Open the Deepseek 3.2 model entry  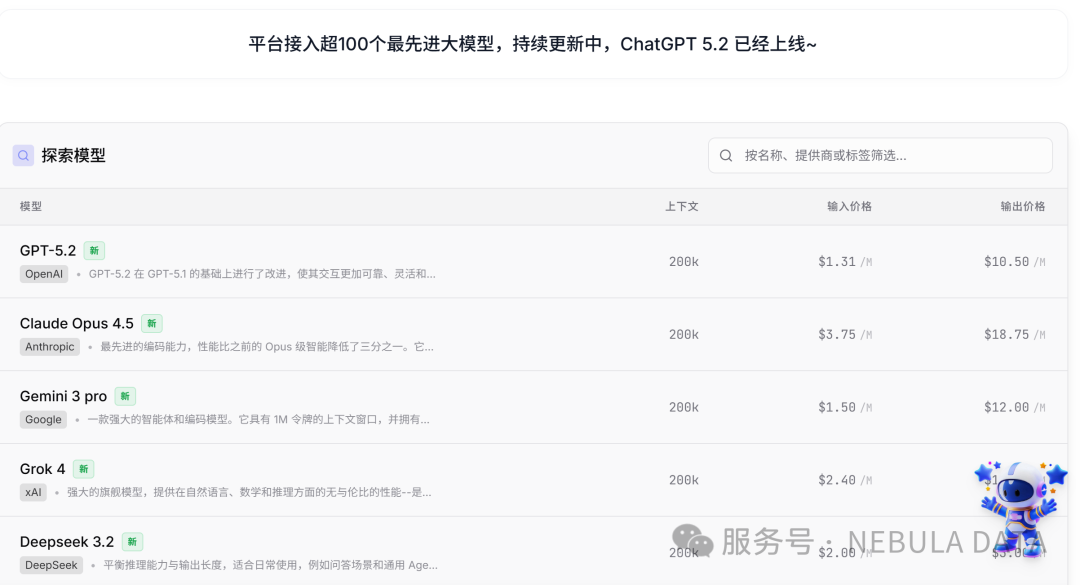point(534,551)
